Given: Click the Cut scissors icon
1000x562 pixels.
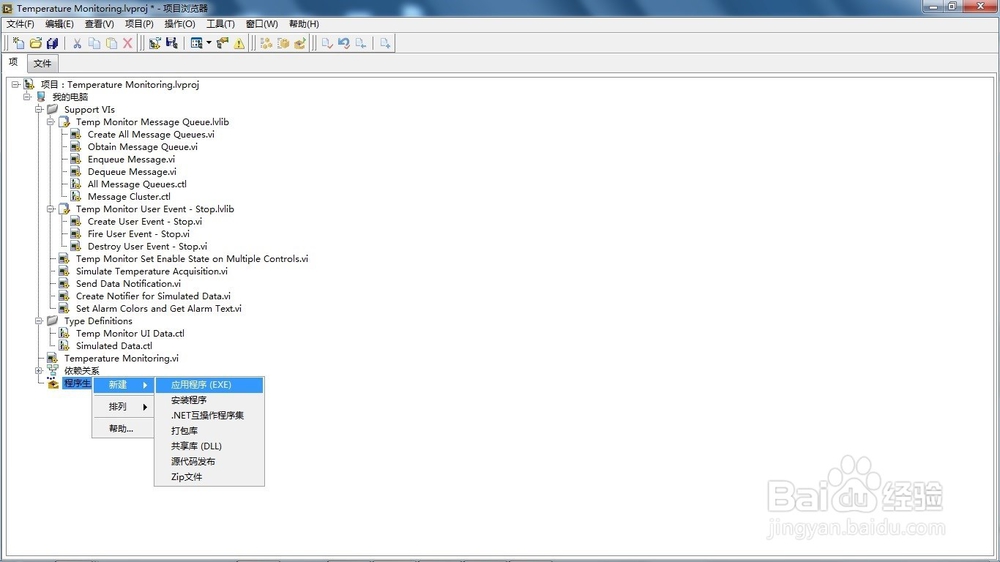Looking at the screenshot, I should point(77,43).
